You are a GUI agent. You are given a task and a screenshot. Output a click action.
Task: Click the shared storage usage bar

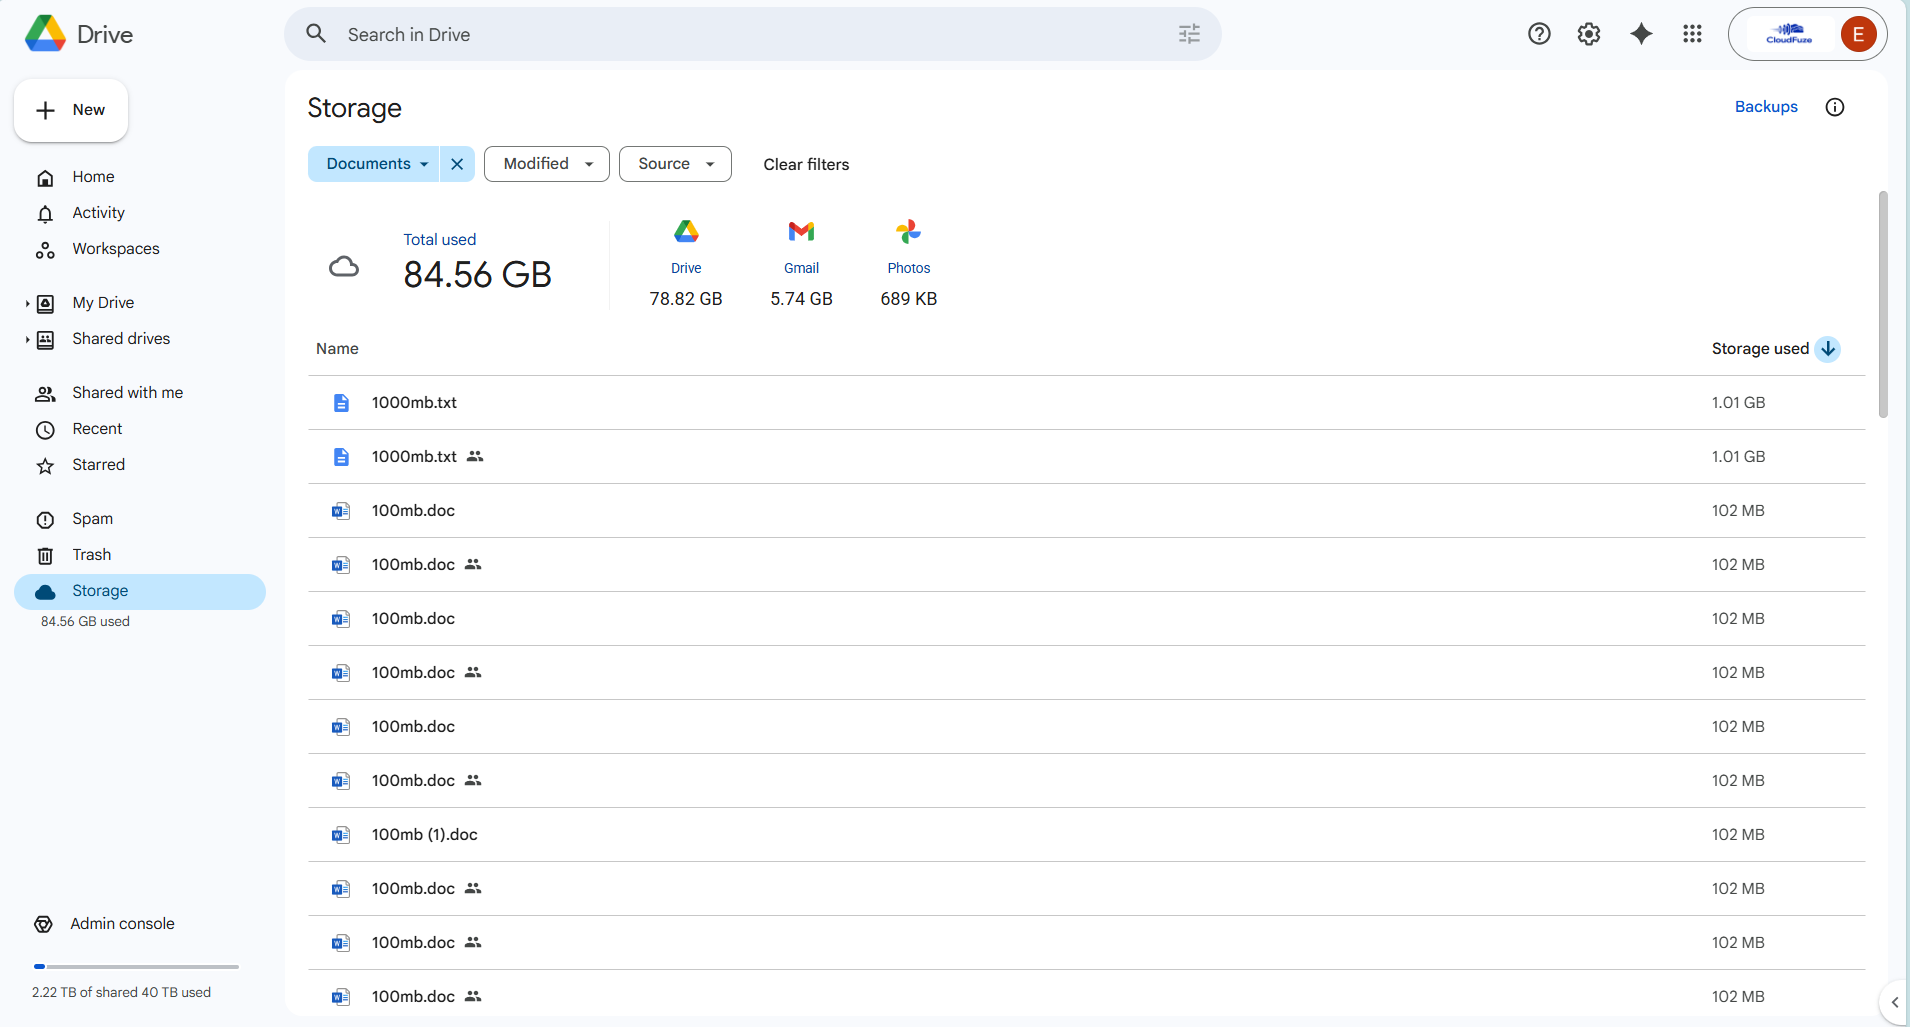(137, 966)
